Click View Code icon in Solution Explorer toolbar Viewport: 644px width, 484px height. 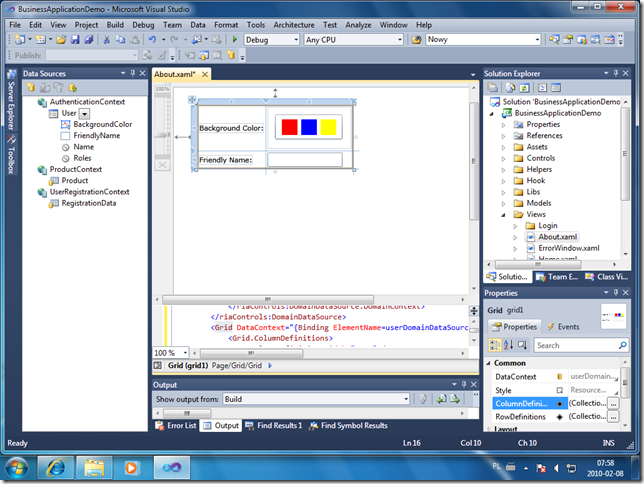tap(543, 88)
